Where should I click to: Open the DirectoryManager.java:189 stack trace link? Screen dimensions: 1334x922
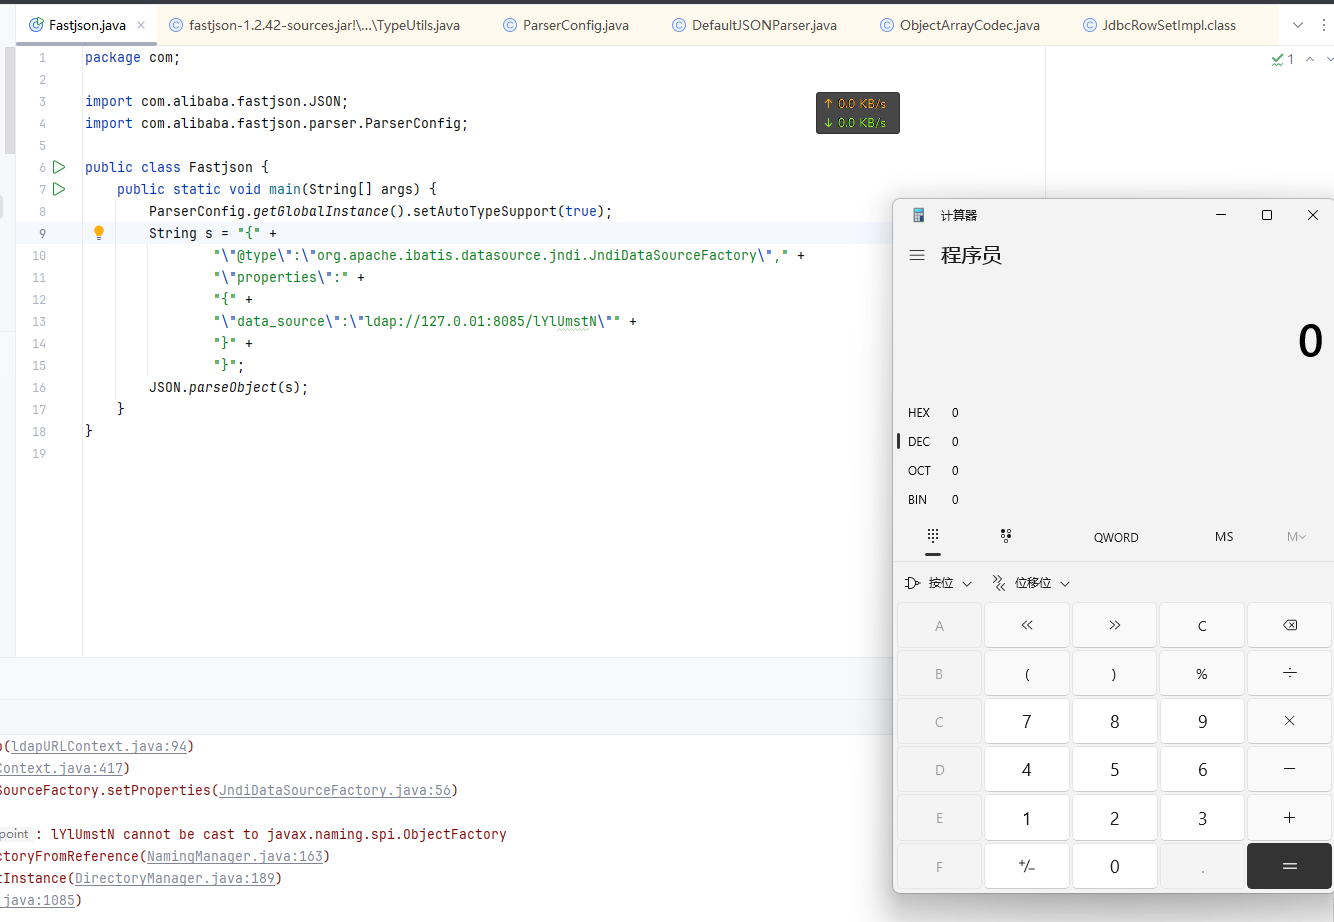pos(175,878)
